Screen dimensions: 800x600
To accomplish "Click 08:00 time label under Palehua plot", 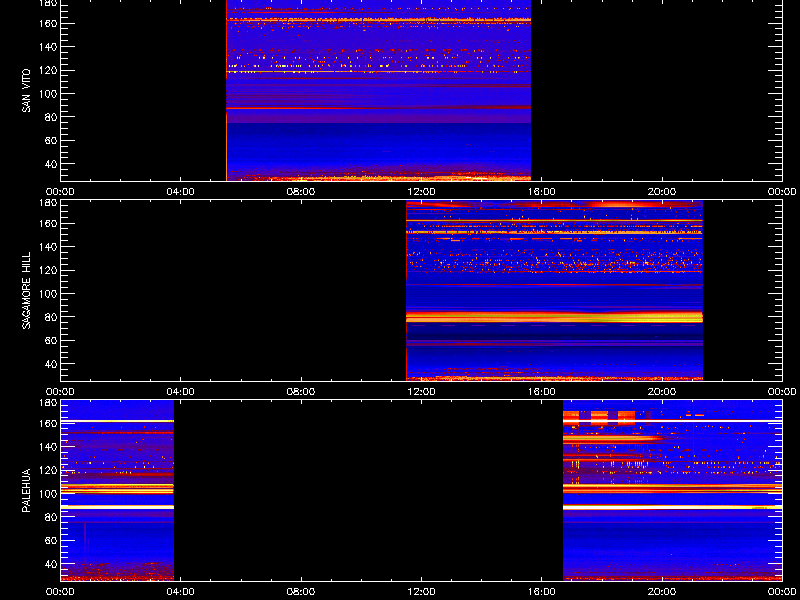I will pos(301,592).
